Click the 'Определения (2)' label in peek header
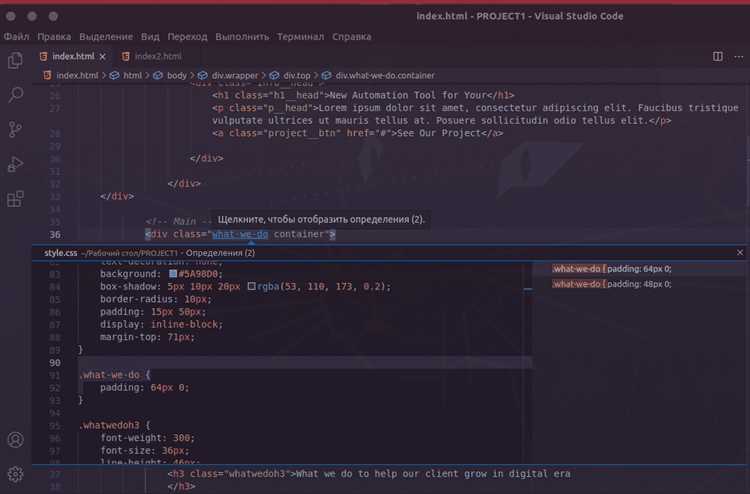The height and width of the screenshot is (494, 750). click(x=220, y=253)
